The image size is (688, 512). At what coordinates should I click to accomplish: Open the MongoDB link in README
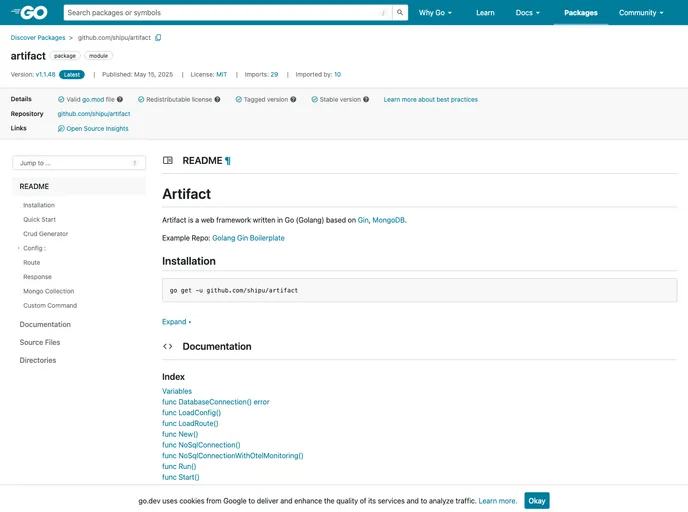(388, 220)
